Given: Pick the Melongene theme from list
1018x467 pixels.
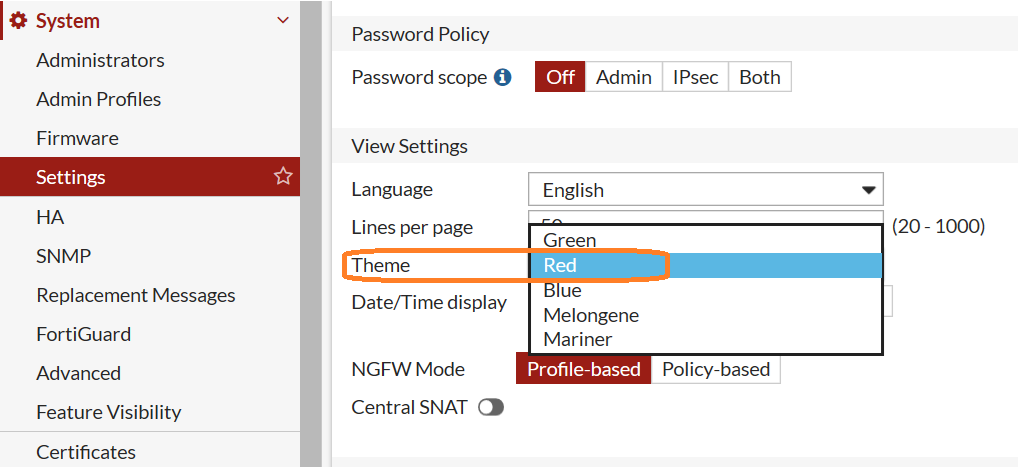Looking at the screenshot, I should click(x=591, y=315).
